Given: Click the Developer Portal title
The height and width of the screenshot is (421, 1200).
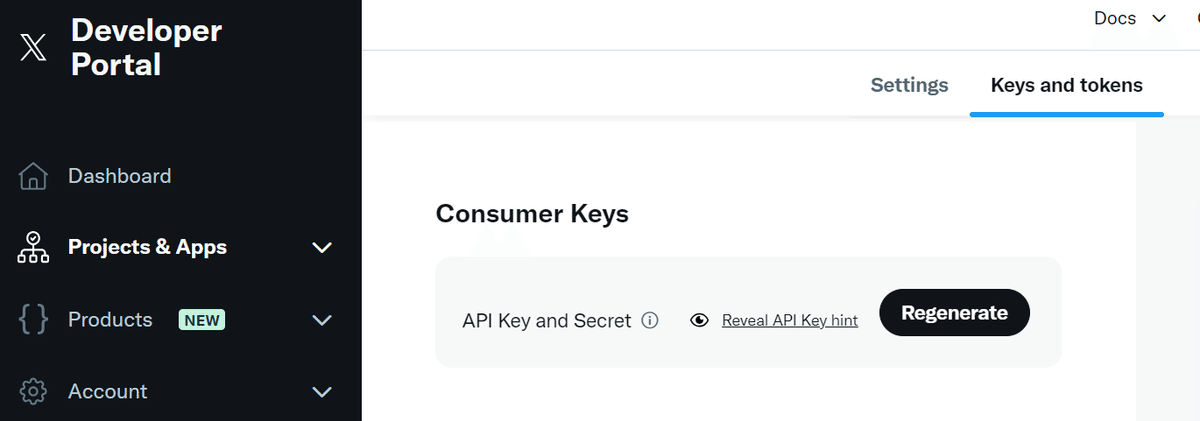Looking at the screenshot, I should (146, 47).
